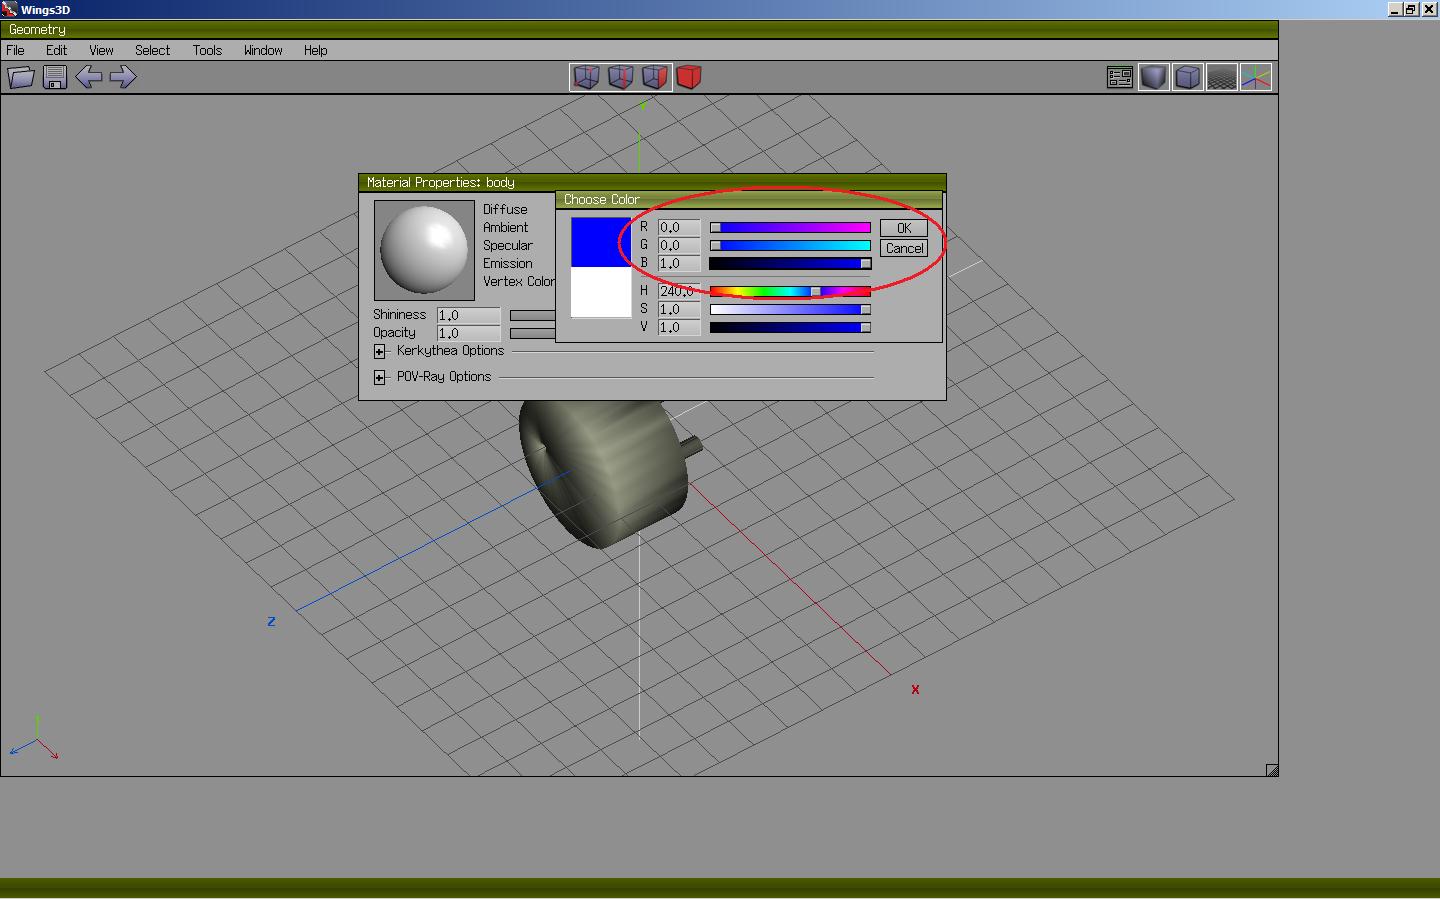Viewport: 1440px width, 900px height.
Task: Click the Open file folder icon
Action: pyautogui.click(x=21, y=77)
